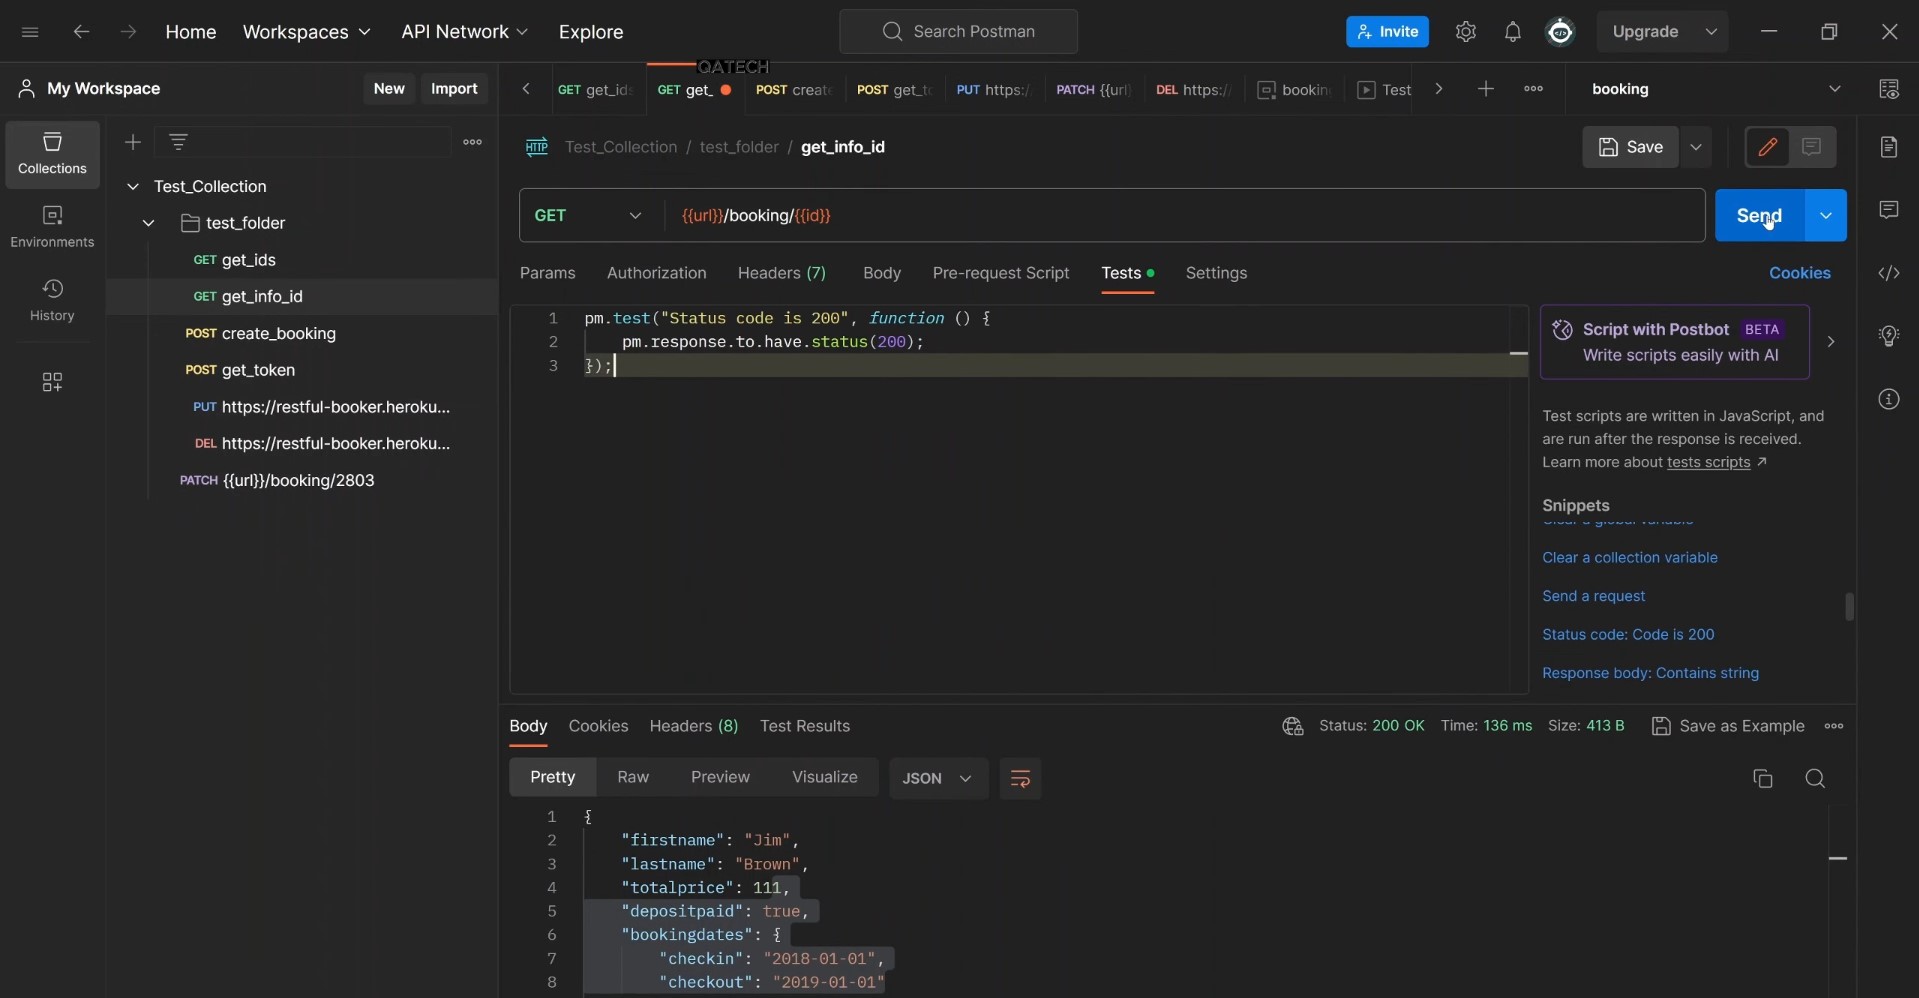The image size is (1919, 998).
Task: Switch to edit mode pencil icon
Action: point(1767,147)
